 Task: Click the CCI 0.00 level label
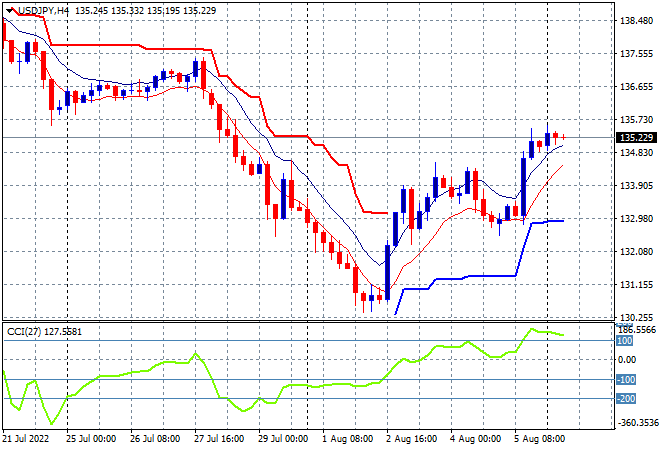[x=627, y=359]
